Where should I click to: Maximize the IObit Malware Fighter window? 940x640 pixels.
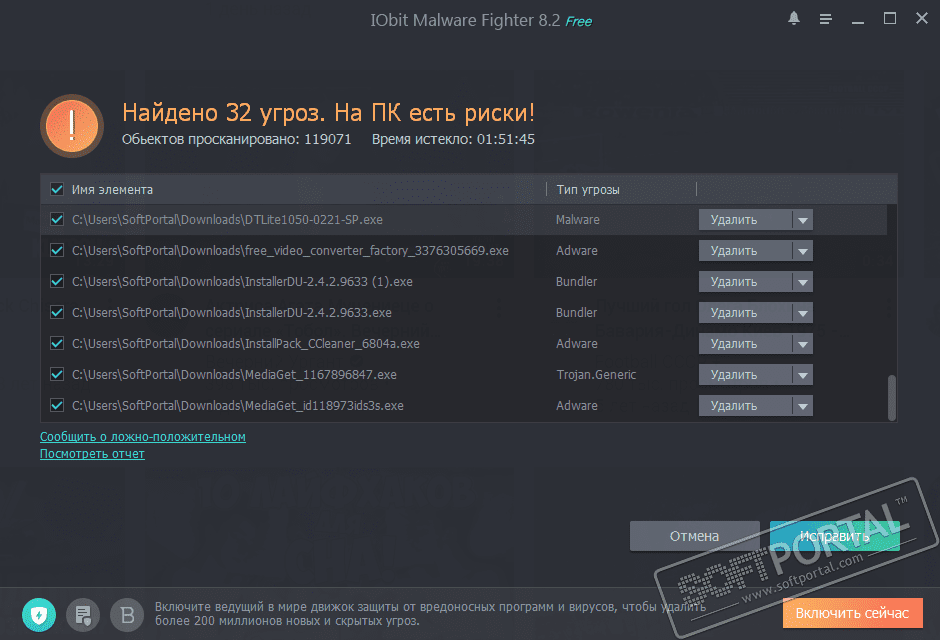coord(890,19)
